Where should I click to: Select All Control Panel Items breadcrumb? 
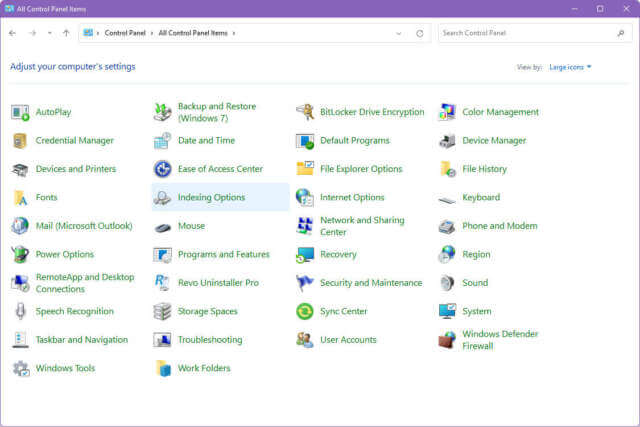tap(193, 33)
